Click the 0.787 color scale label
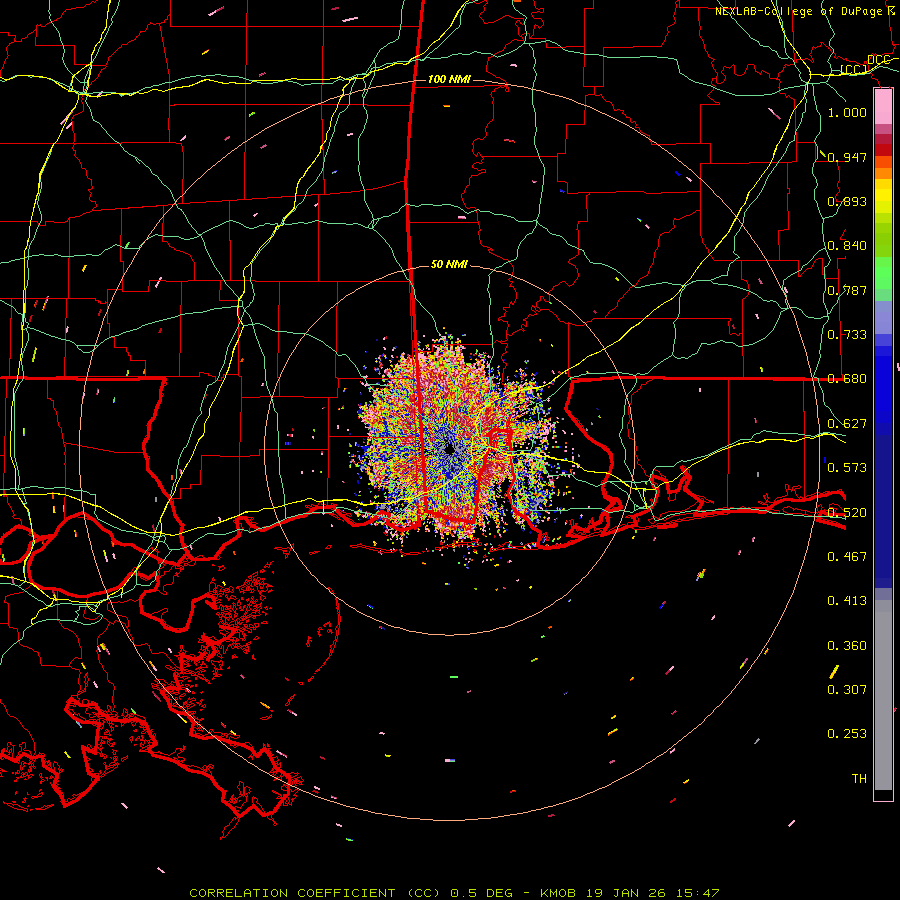 click(847, 290)
